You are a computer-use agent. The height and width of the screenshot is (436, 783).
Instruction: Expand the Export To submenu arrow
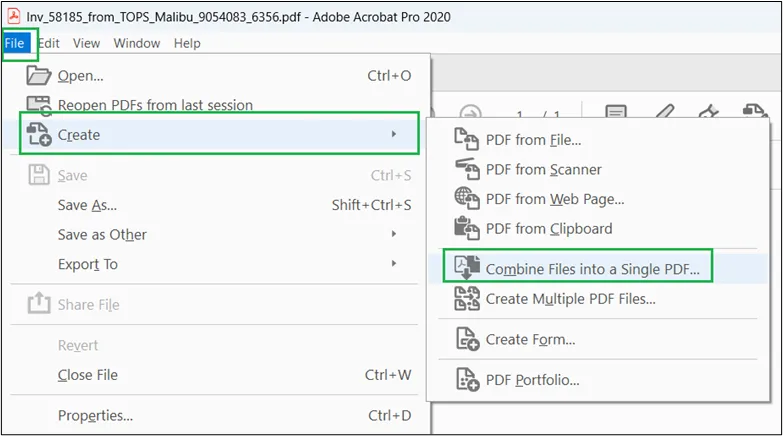pos(394,264)
